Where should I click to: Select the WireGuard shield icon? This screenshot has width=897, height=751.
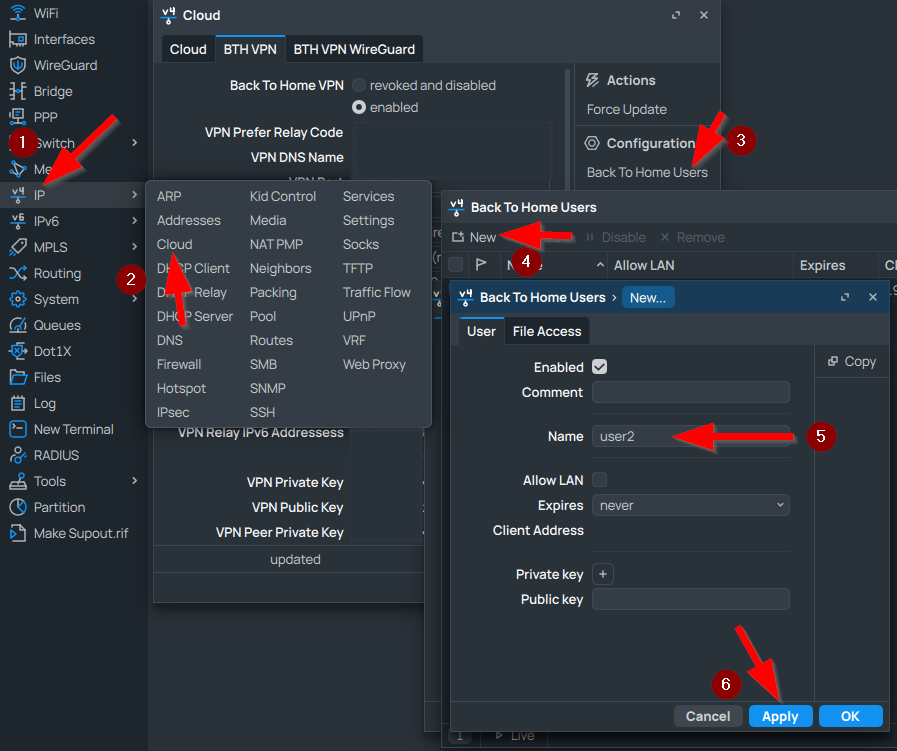(18, 65)
